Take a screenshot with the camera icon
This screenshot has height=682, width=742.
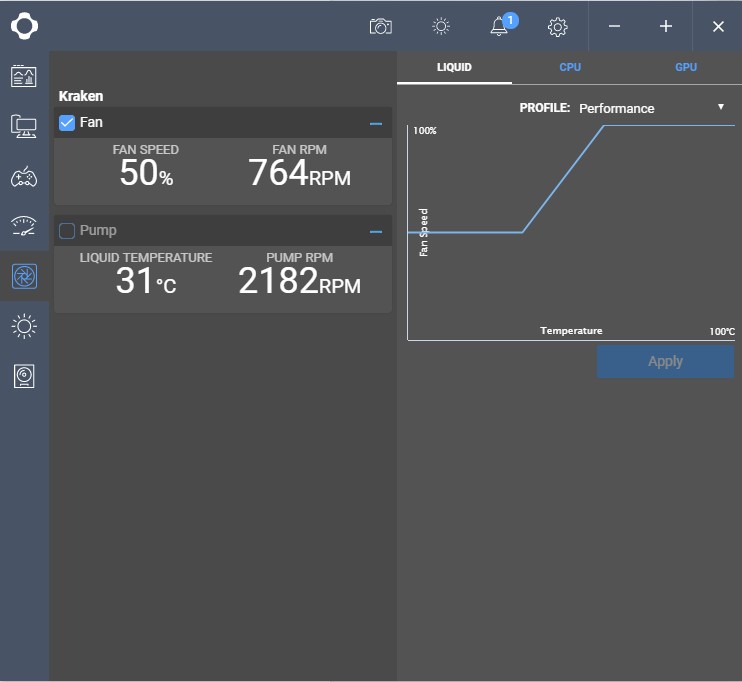(x=380, y=27)
